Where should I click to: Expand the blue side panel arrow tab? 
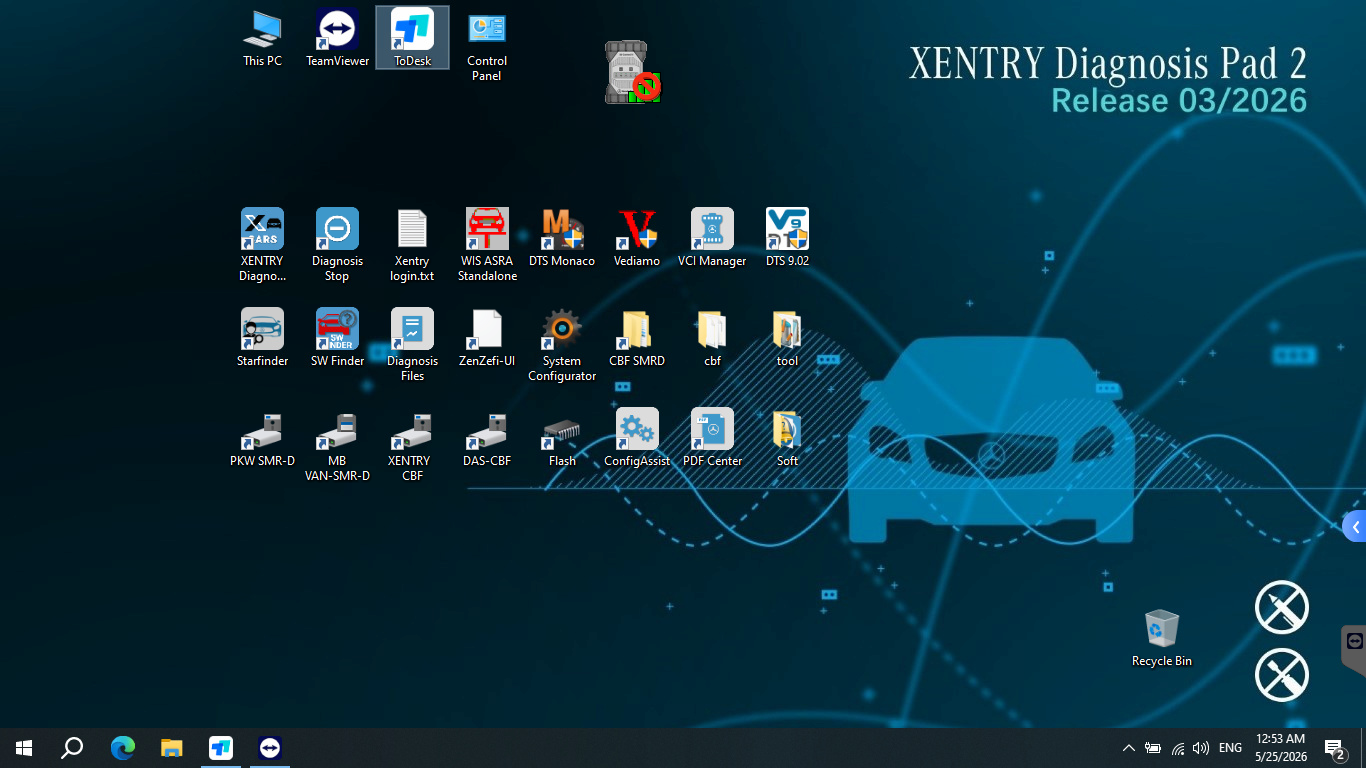coord(1355,527)
